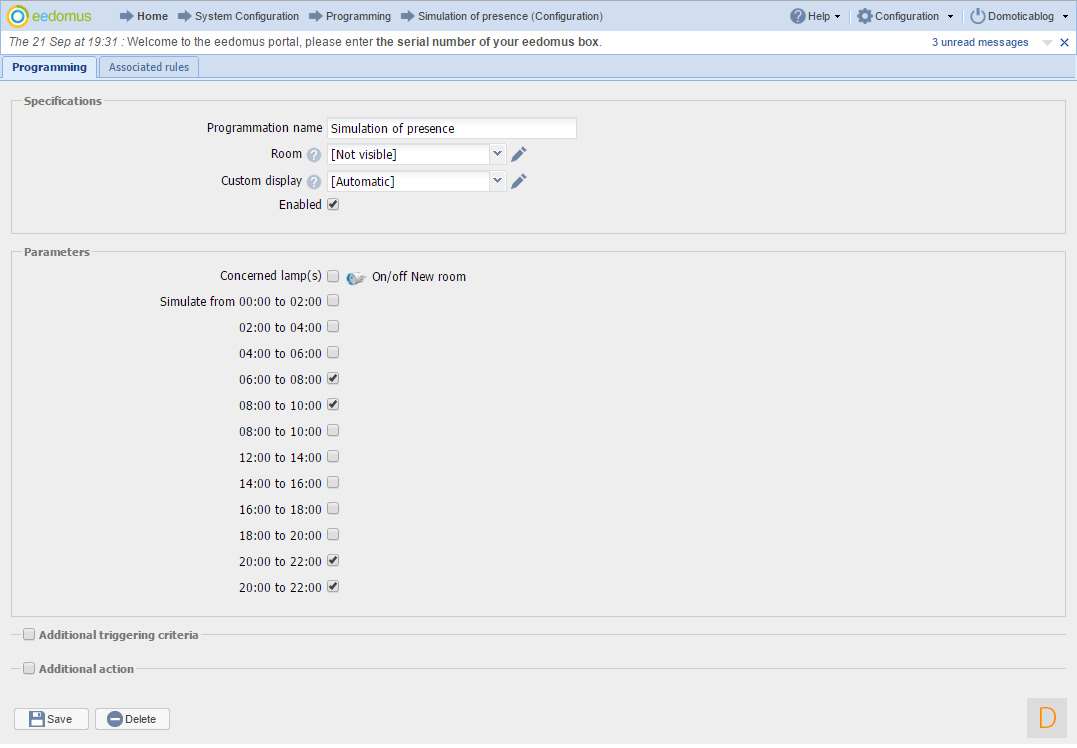Click the help question mark next to Room
This screenshot has height=748, width=1077.
point(314,155)
